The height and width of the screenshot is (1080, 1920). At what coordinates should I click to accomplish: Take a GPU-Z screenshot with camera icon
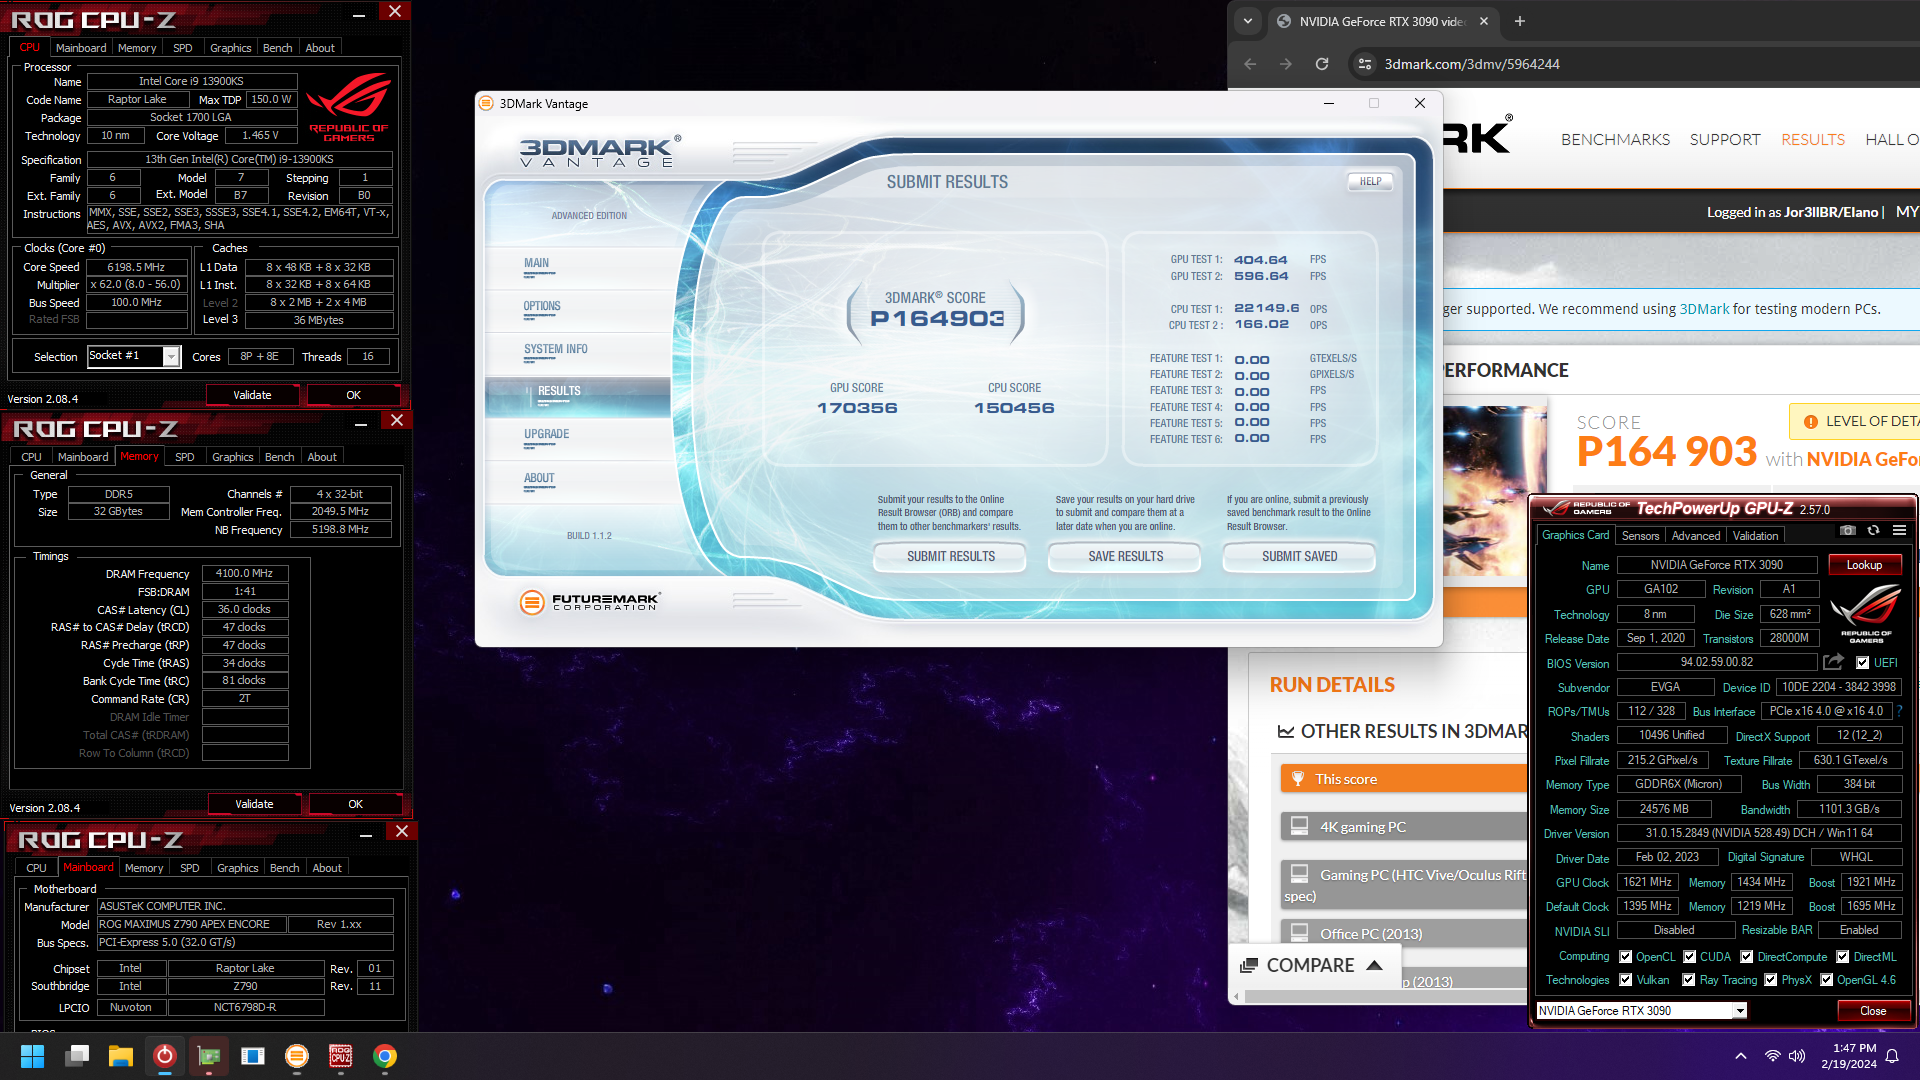1848,531
